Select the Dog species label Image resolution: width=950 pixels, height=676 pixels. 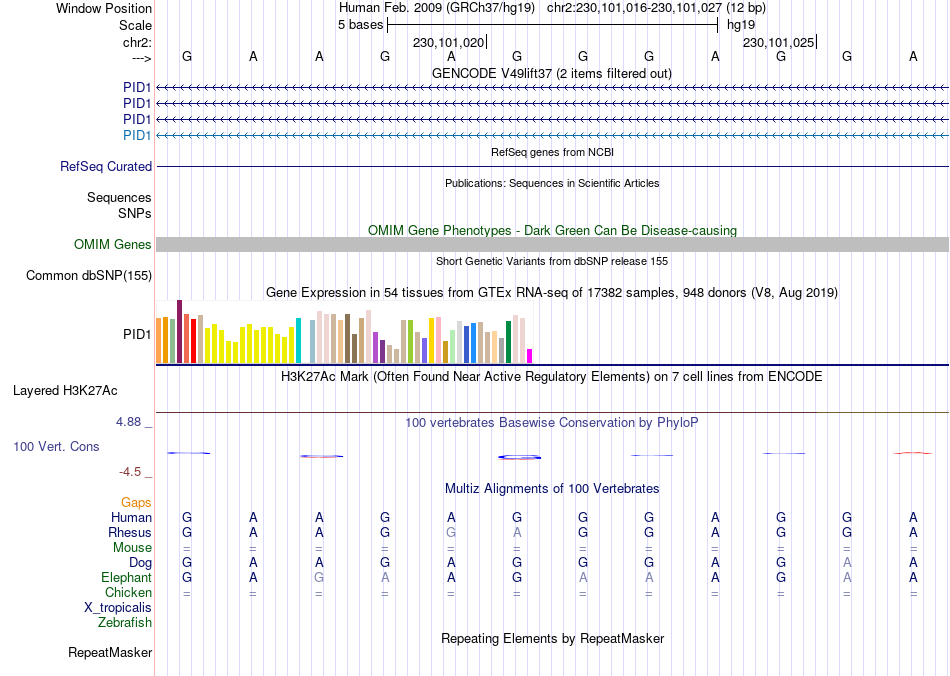tap(140, 563)
